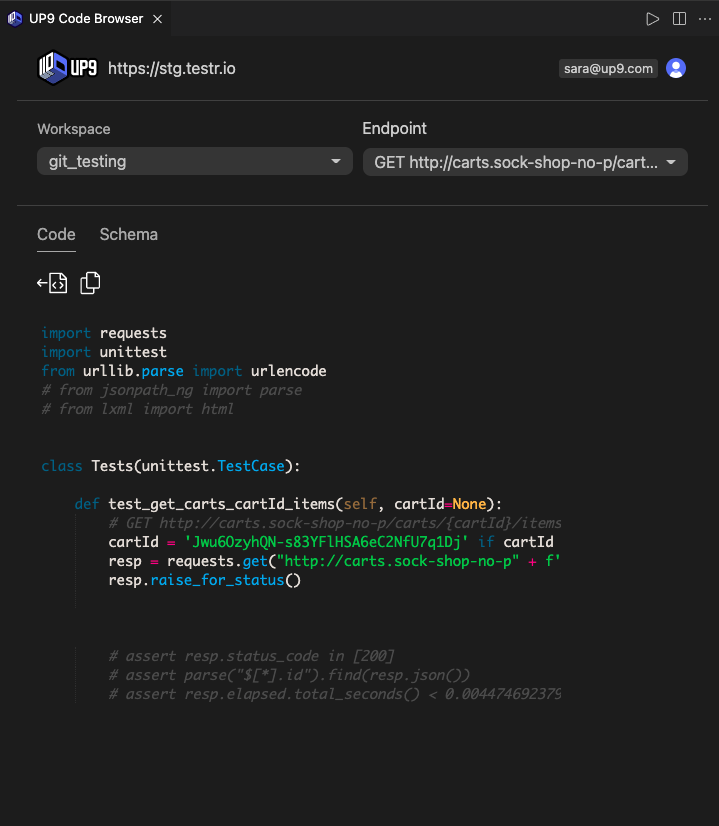The height and width of the screenshot is (826, 719).
Task: Click the 'import unittest' code line
Action: (x=104, y=352)
